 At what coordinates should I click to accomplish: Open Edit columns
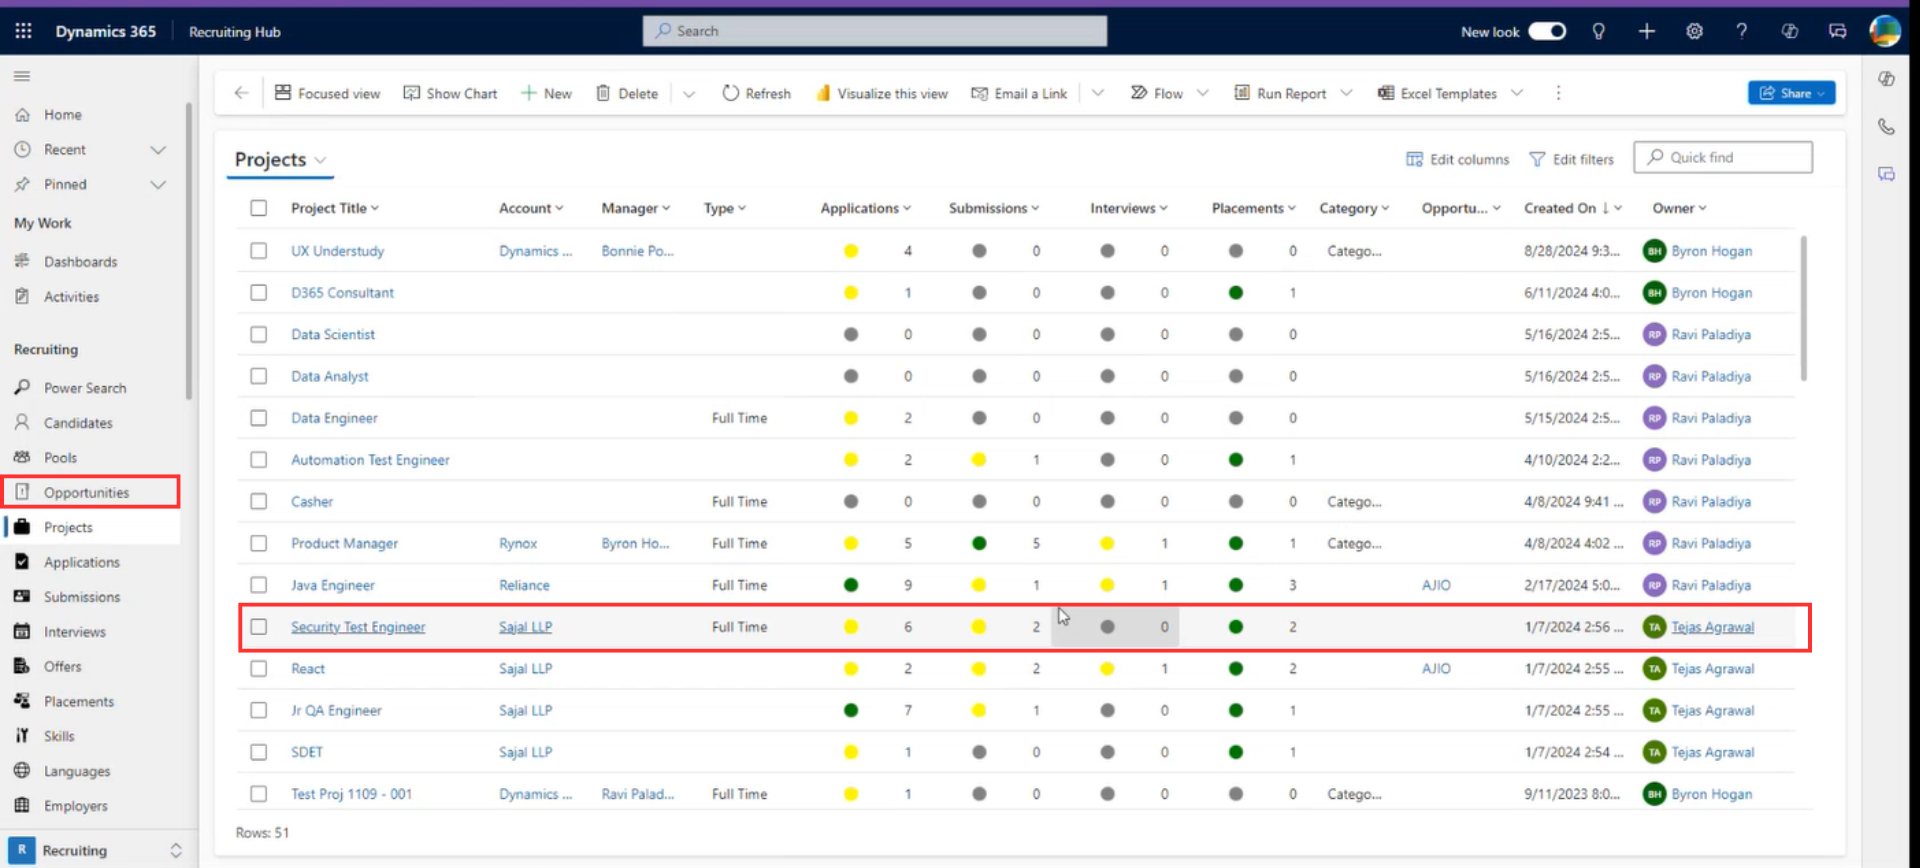pyautogui.click(x=1457, y=159)
